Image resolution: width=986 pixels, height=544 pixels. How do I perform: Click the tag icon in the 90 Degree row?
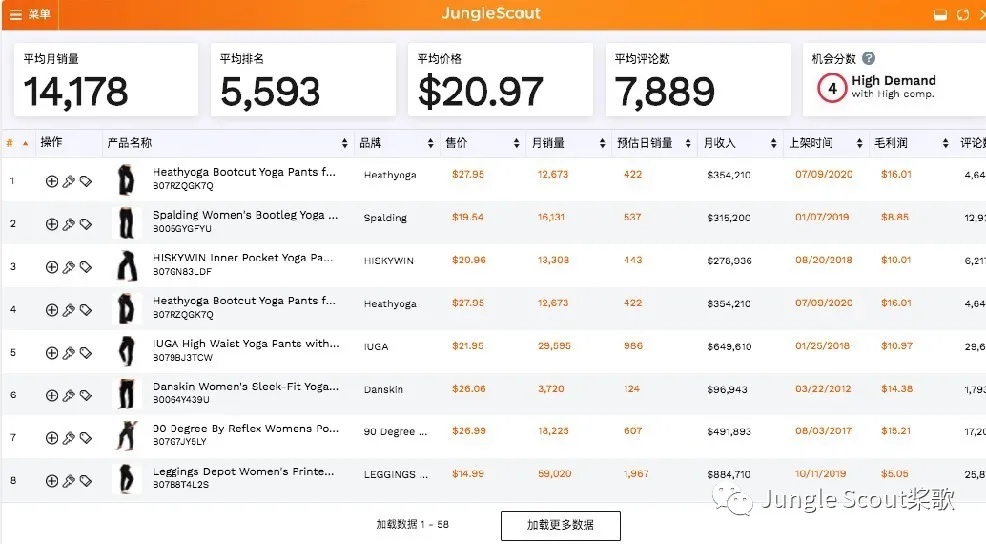[x=86, y=438]
